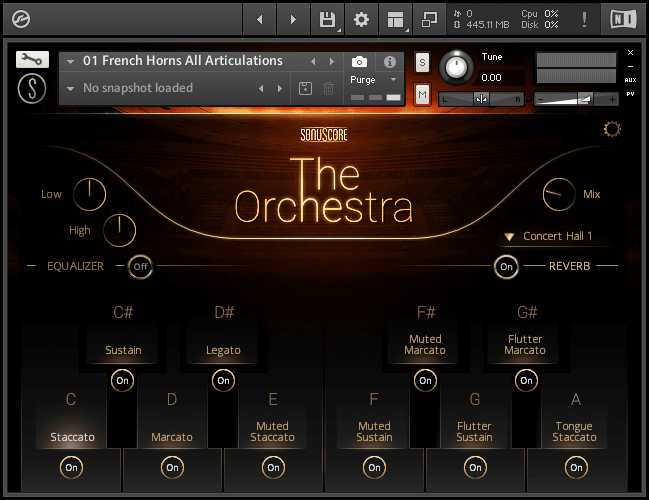Solo the instrument with the S button
The width and height of the screenshot is (649, 500).
coord(422,62)
